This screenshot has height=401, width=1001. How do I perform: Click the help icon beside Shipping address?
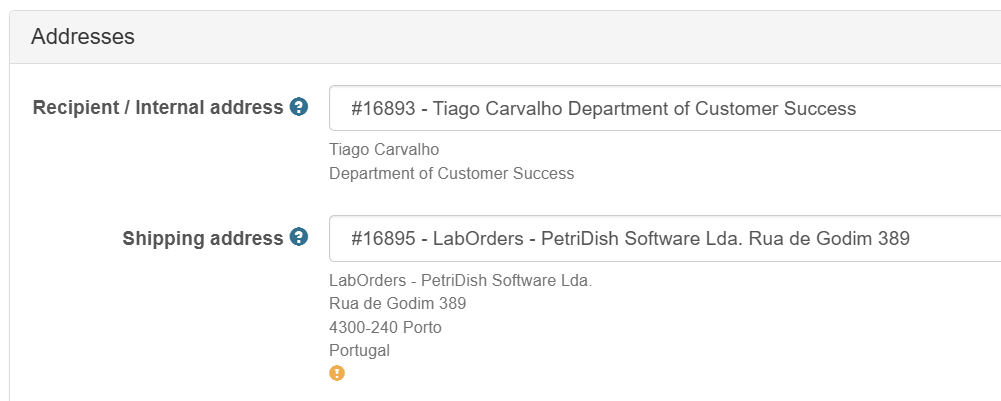pyautogui.click(x=299, y=238)
